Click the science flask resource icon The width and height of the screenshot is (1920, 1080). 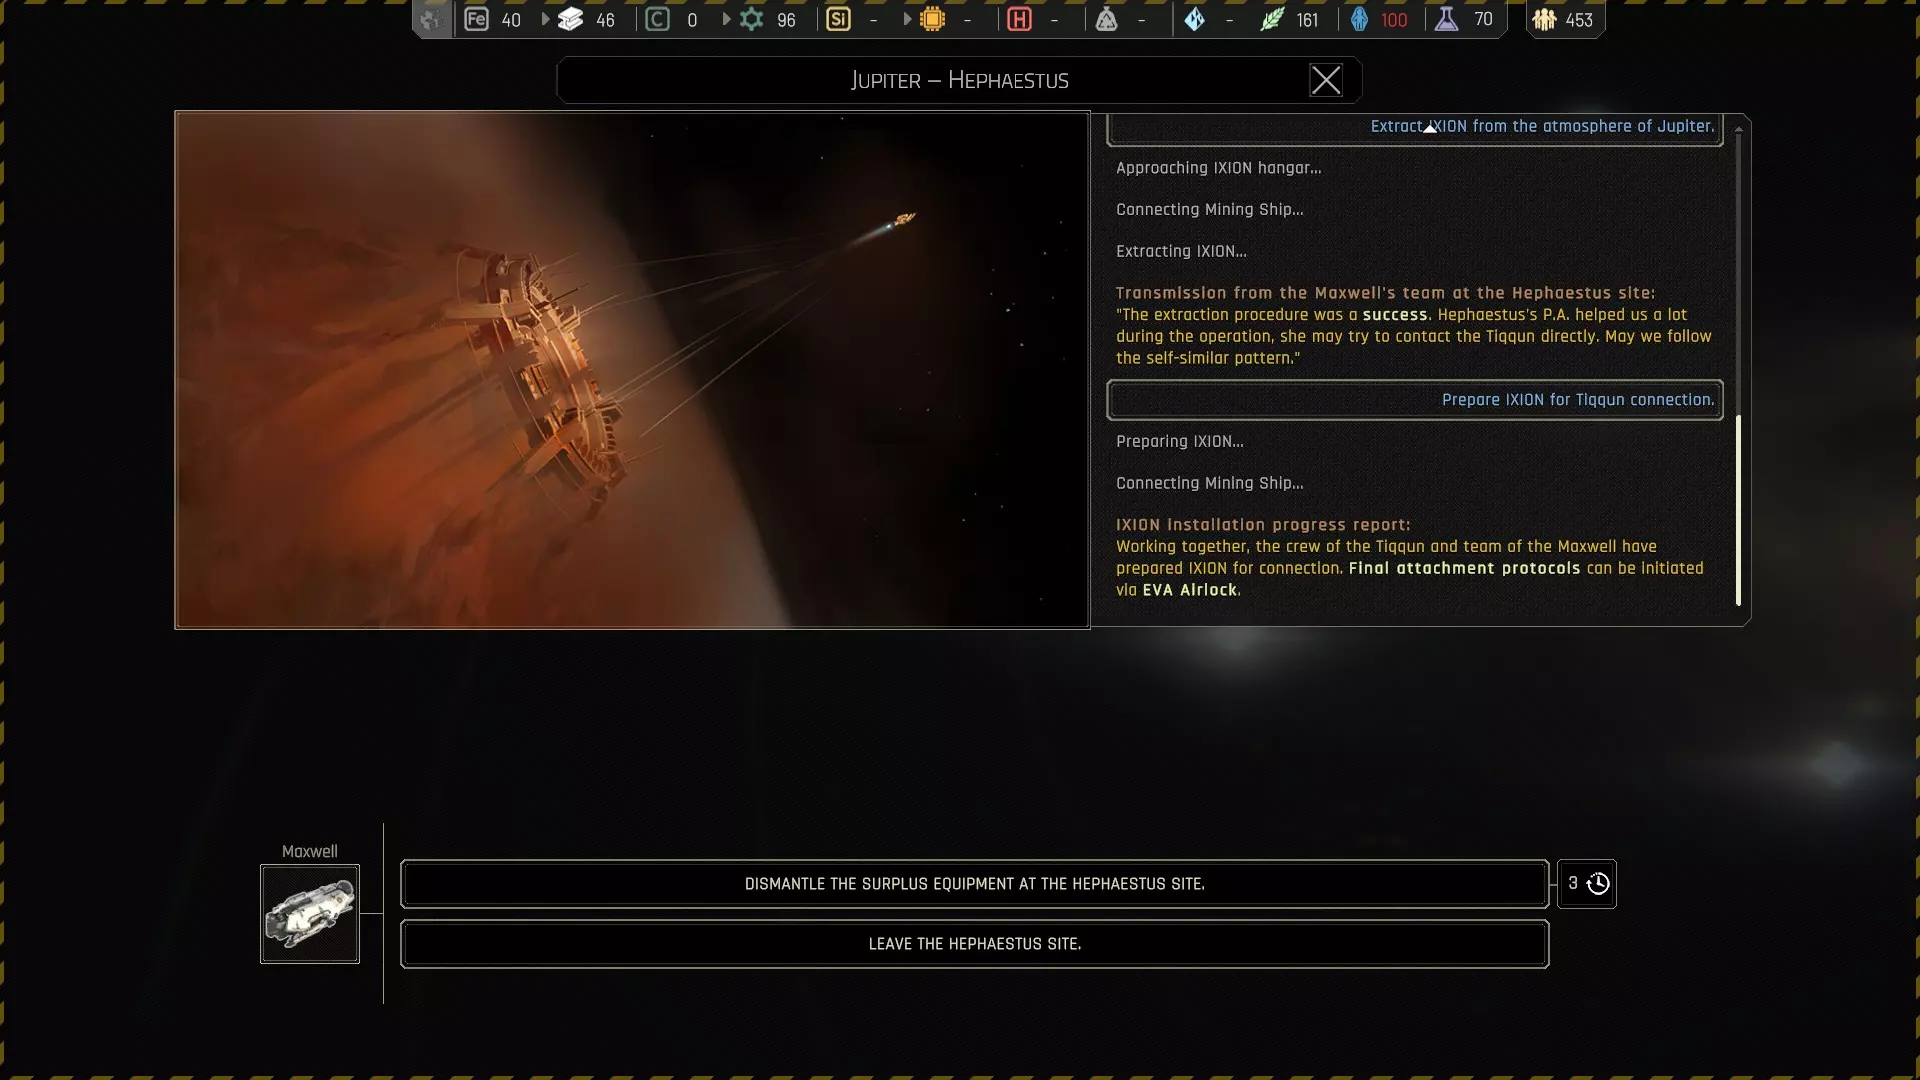(x=1446, y=20)
